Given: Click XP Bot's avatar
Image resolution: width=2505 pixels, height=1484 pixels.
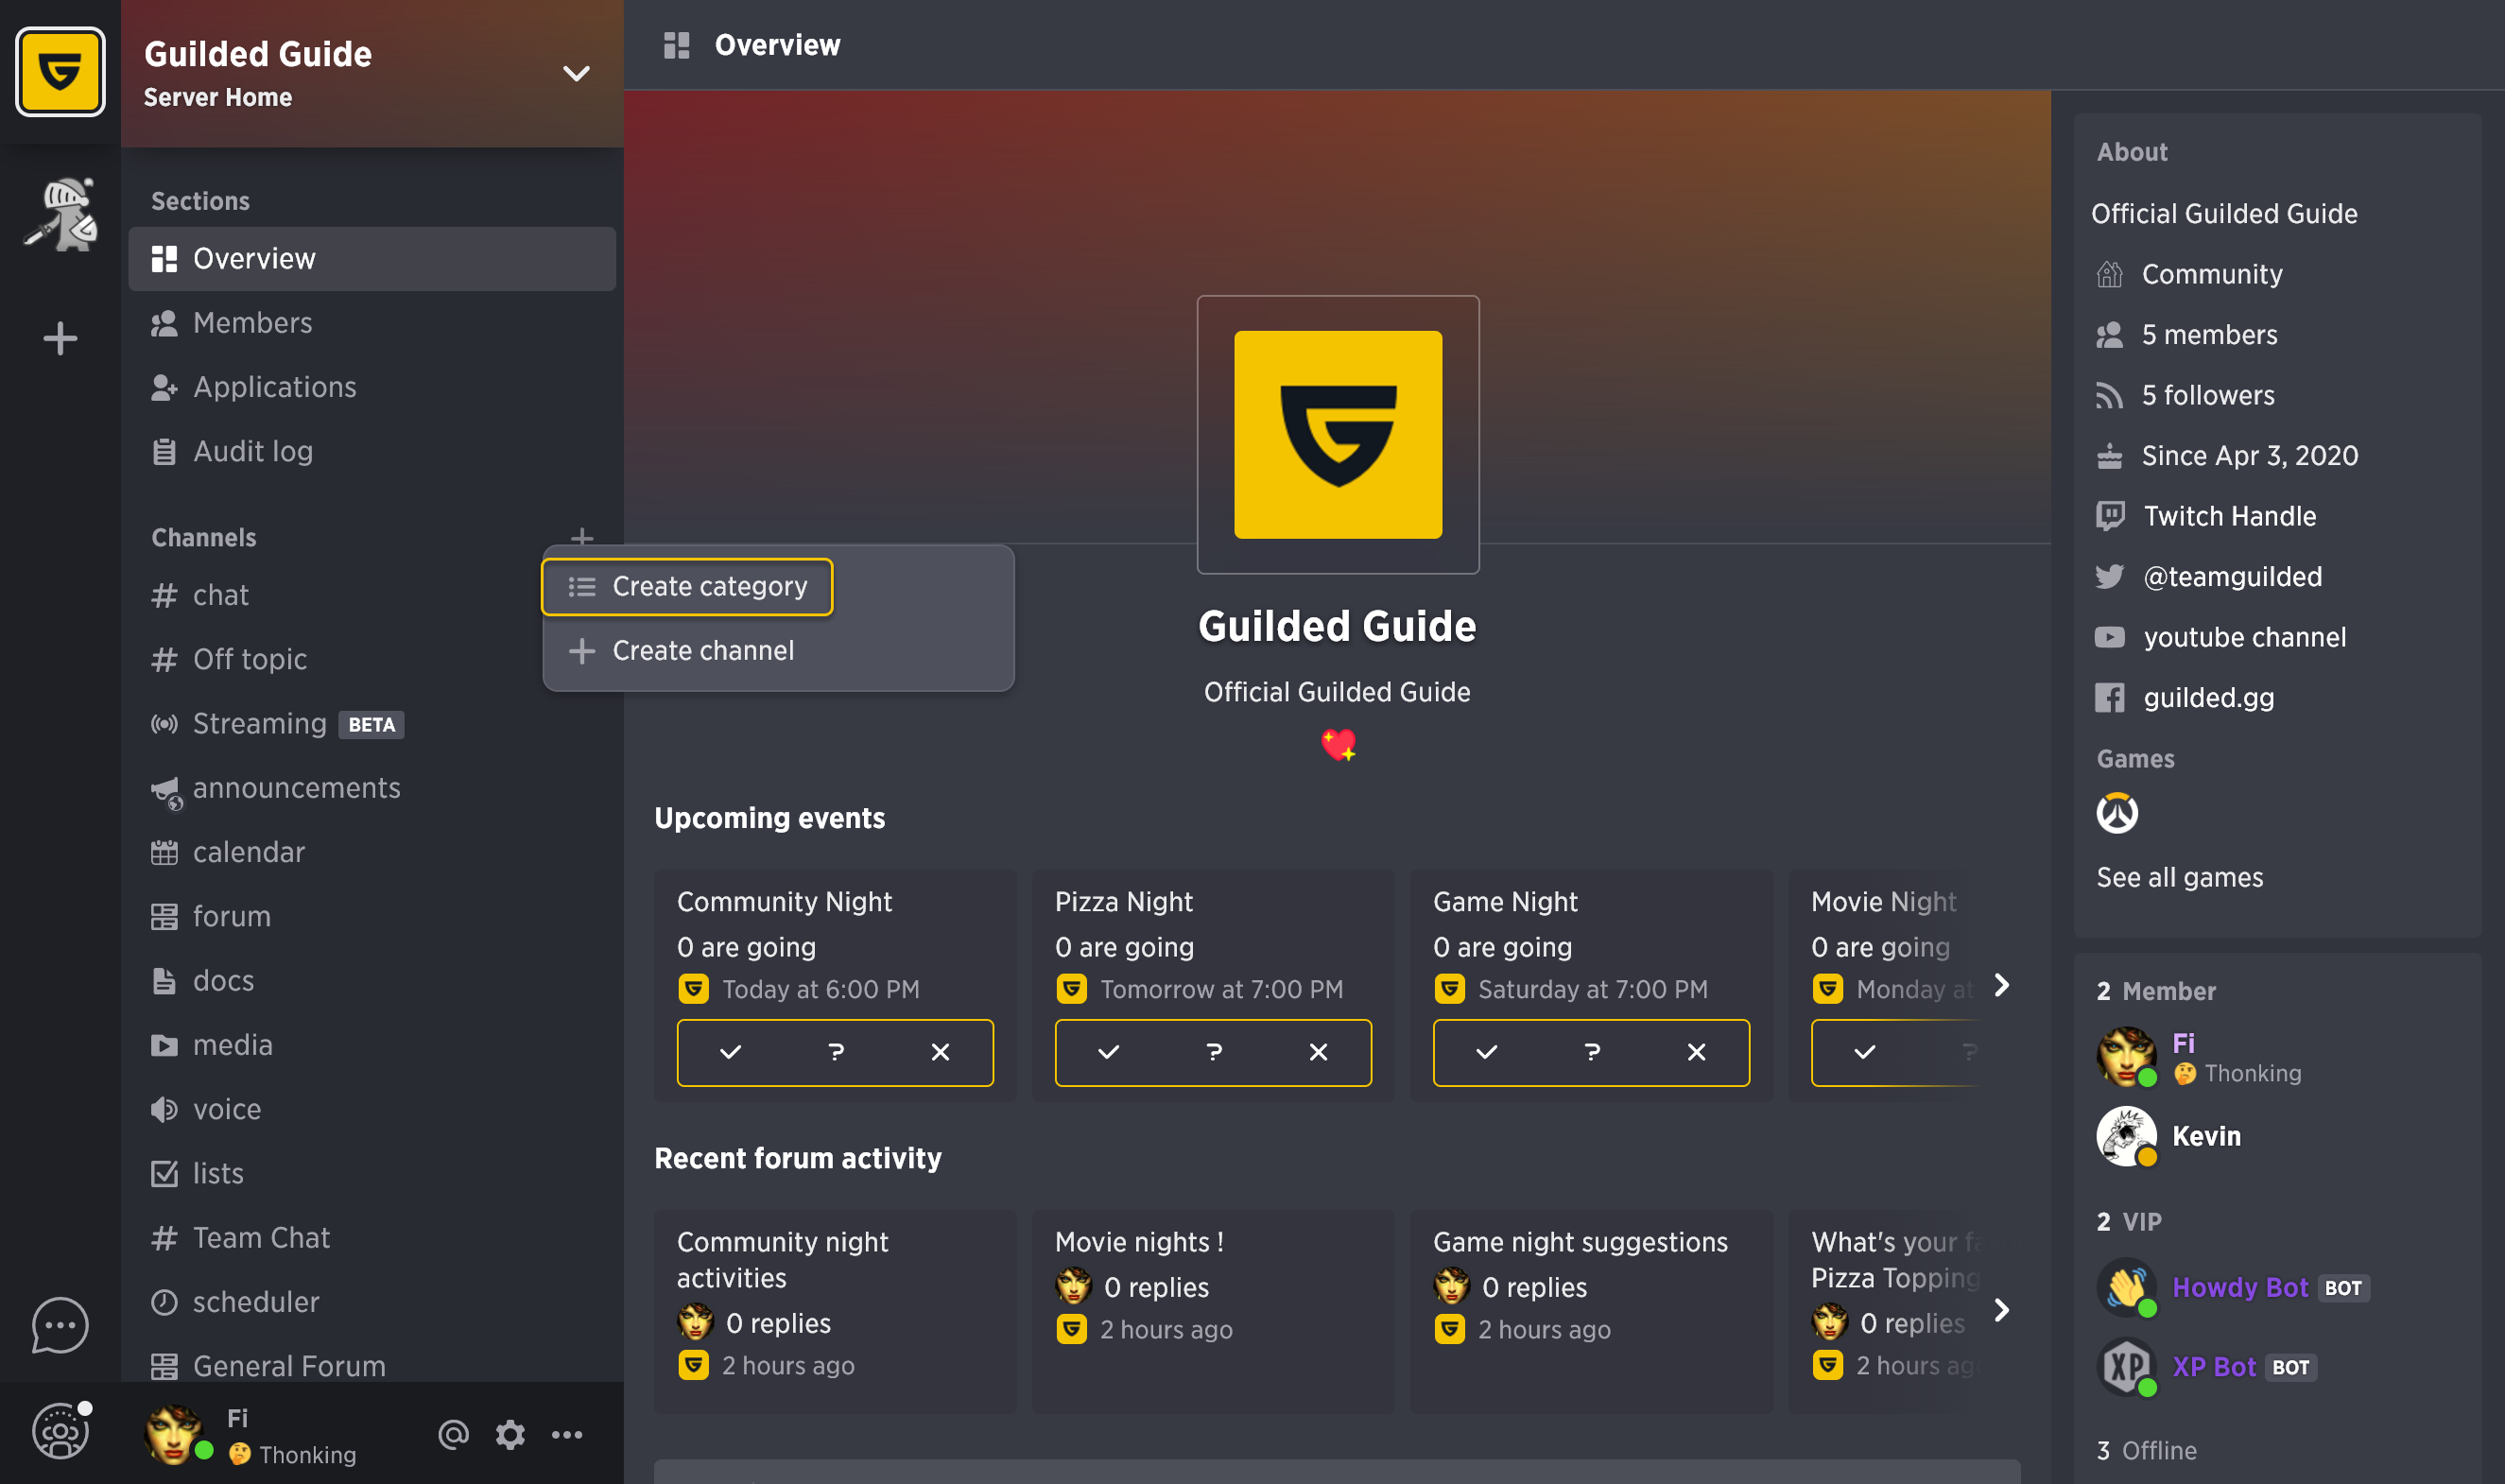Looking at the screenshot, I should click(2126, 1367).
